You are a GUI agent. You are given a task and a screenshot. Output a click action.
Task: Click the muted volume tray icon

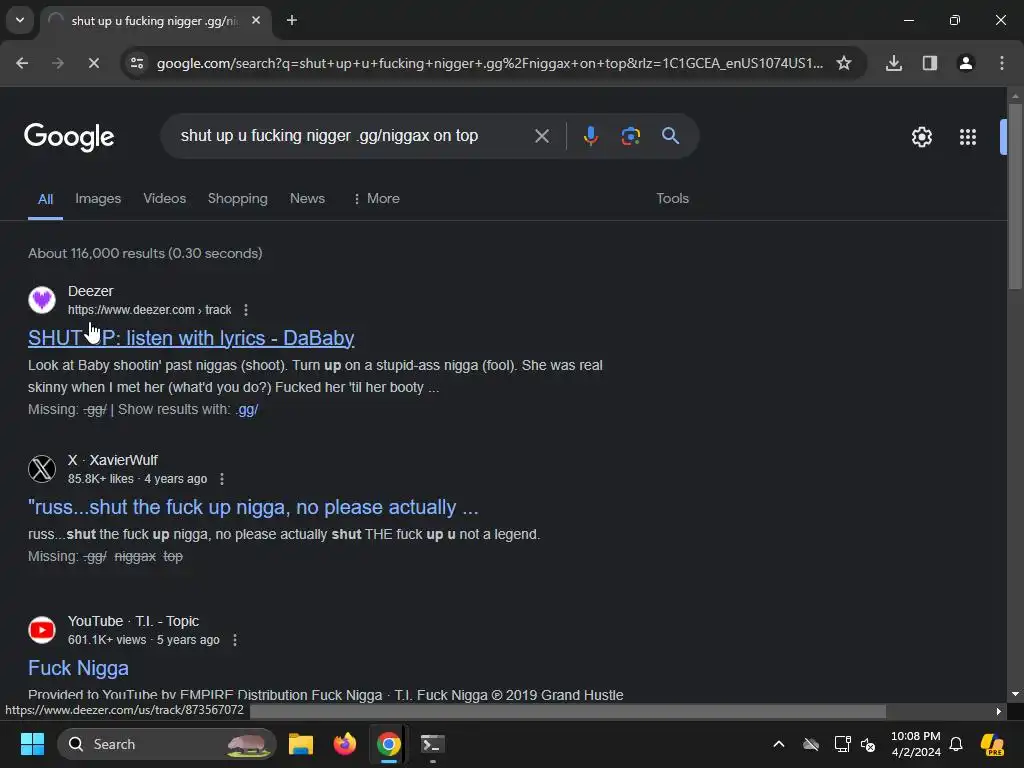click(868, 744)
